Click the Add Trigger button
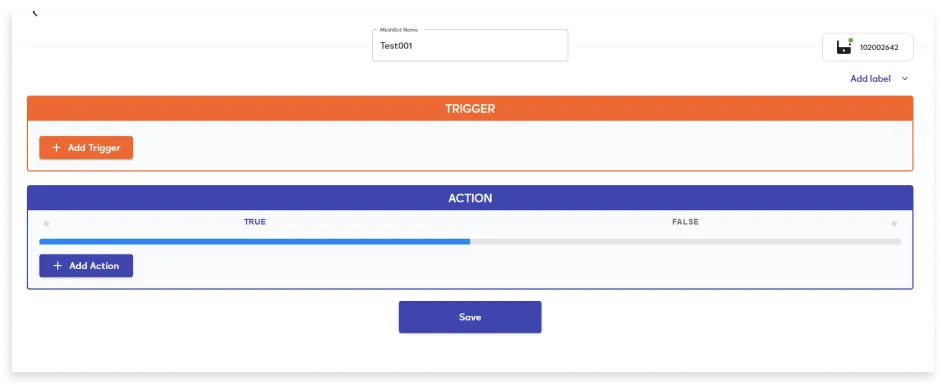The width and height of the screenshot is (942, 387). tap(86, 148)
